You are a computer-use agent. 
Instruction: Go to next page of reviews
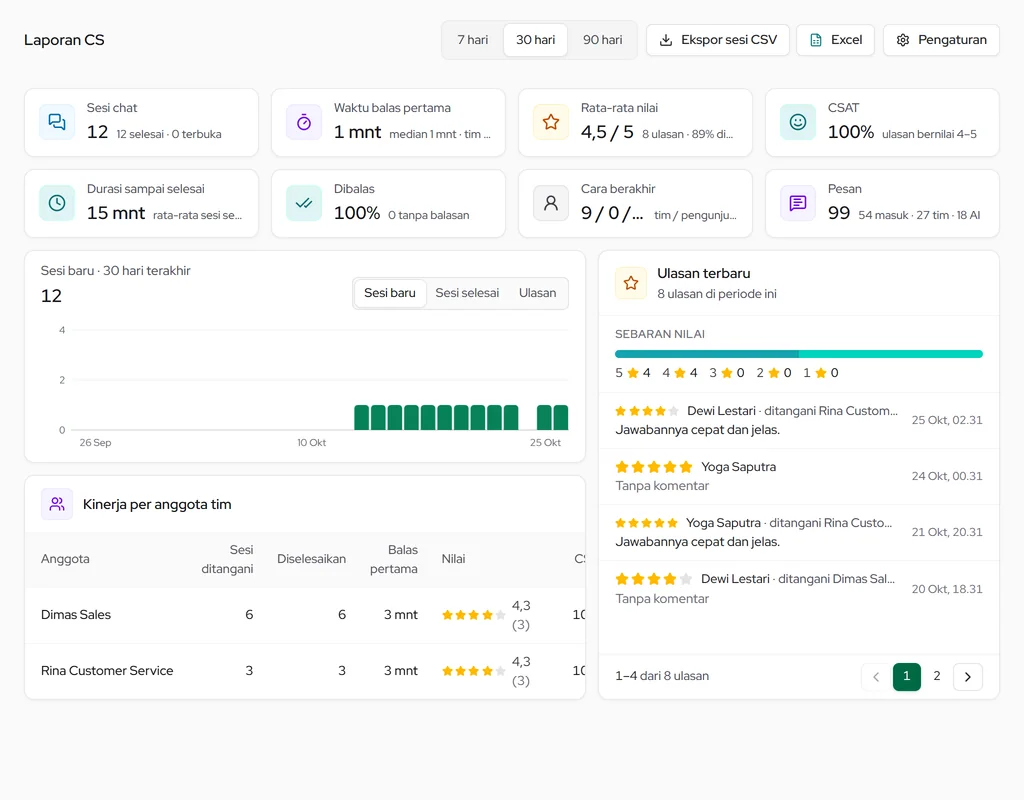pos(968,677)
